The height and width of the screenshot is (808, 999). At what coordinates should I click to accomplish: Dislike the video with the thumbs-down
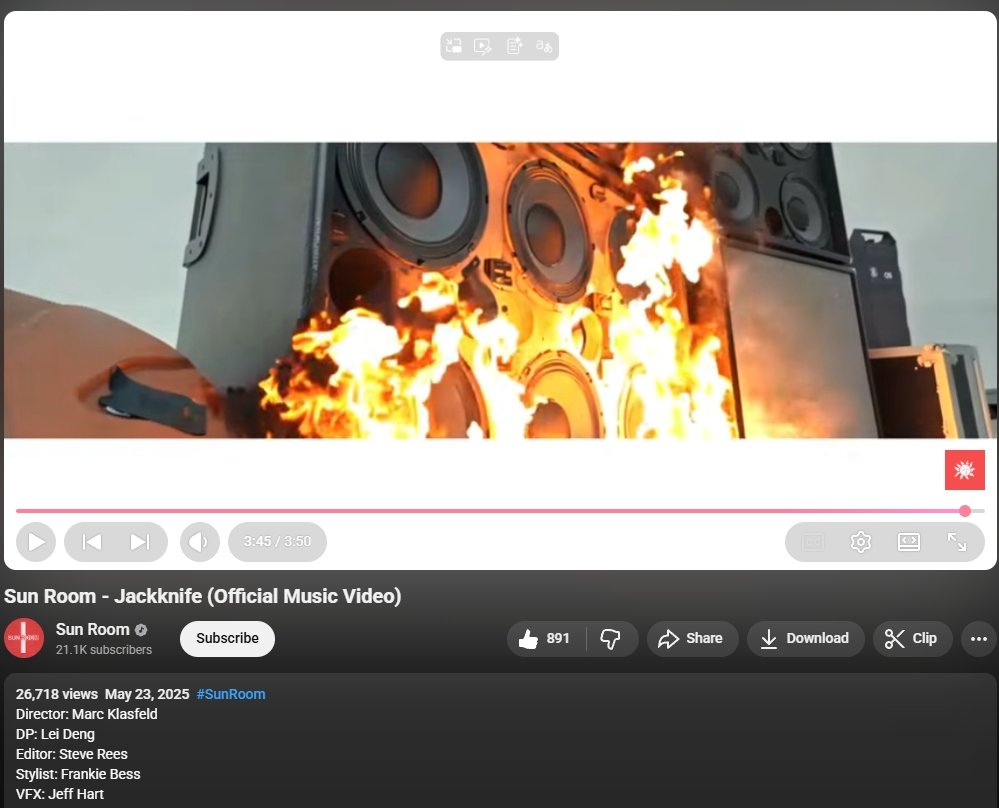[611, 638]
